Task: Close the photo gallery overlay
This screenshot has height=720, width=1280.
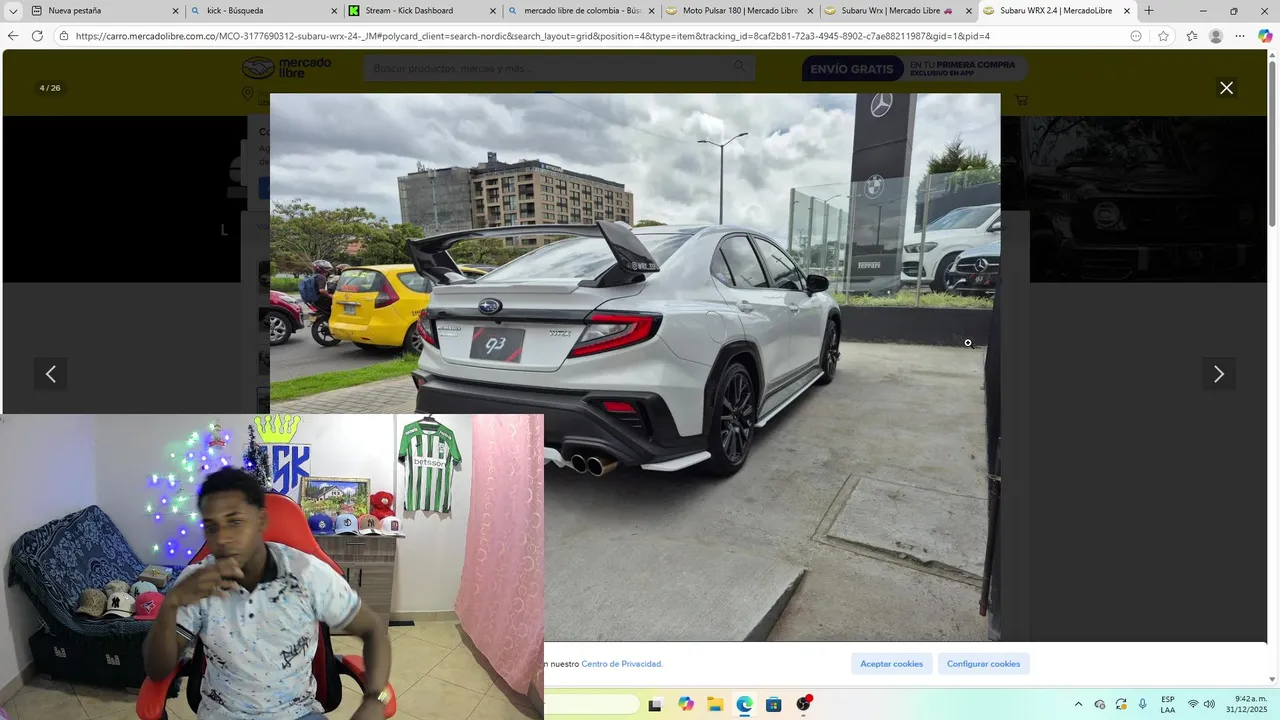Action: pos(1226,88)
